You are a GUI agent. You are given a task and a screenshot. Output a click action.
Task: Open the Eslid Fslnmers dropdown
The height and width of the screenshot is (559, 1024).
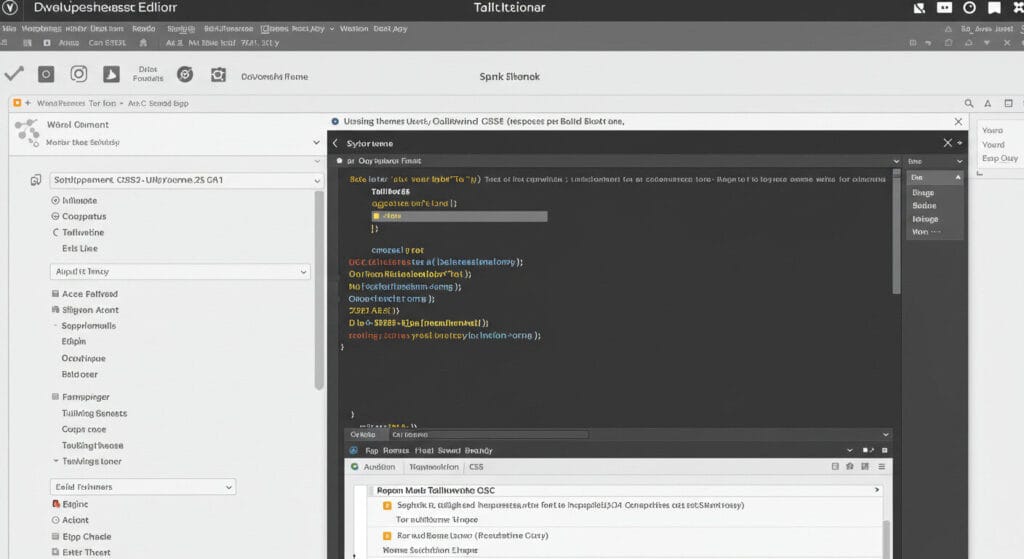142,487
